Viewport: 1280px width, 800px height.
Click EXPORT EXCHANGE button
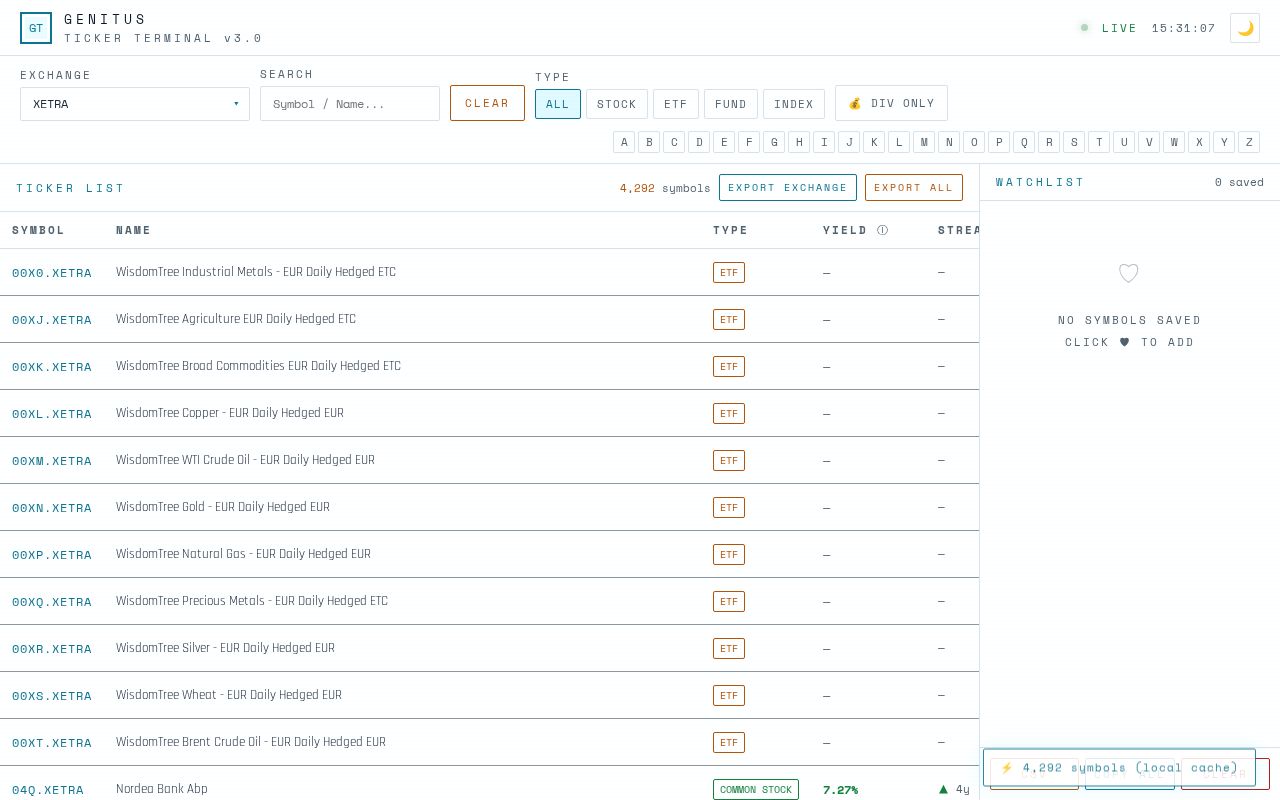[x=788, y=187]
